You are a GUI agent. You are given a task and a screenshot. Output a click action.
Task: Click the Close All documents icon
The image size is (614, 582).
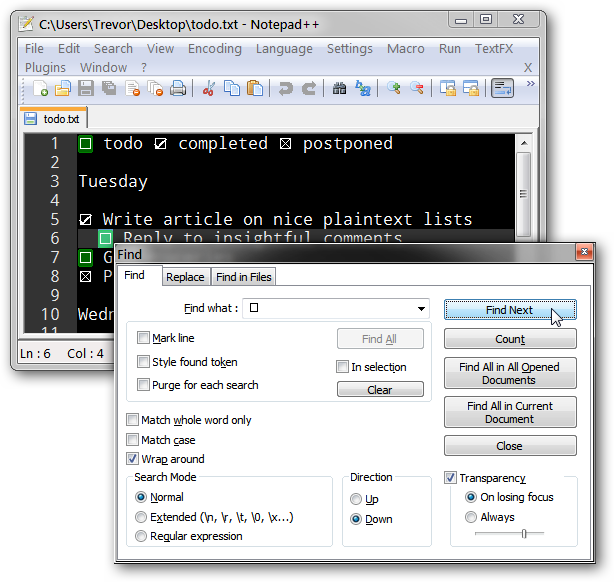click(x=155, y=88)
